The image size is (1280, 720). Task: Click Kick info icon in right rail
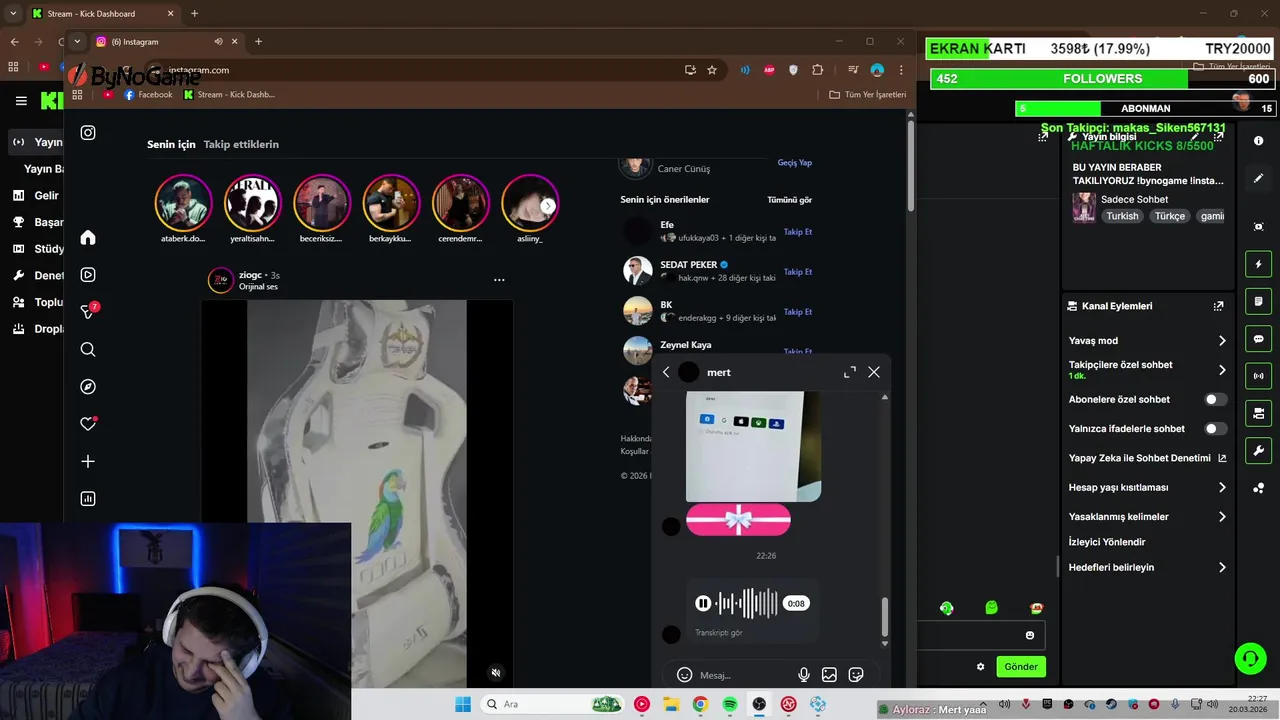tap(1259, 141)
